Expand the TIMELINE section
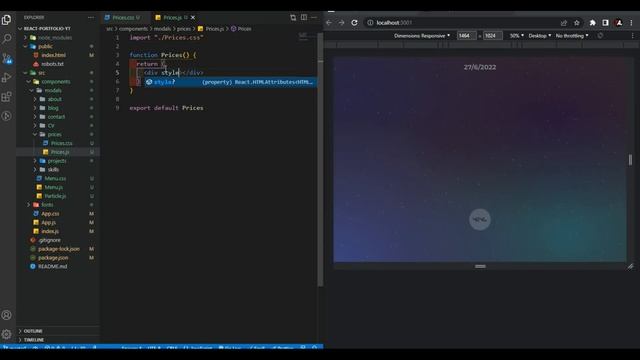 click(x=33, y=340)
